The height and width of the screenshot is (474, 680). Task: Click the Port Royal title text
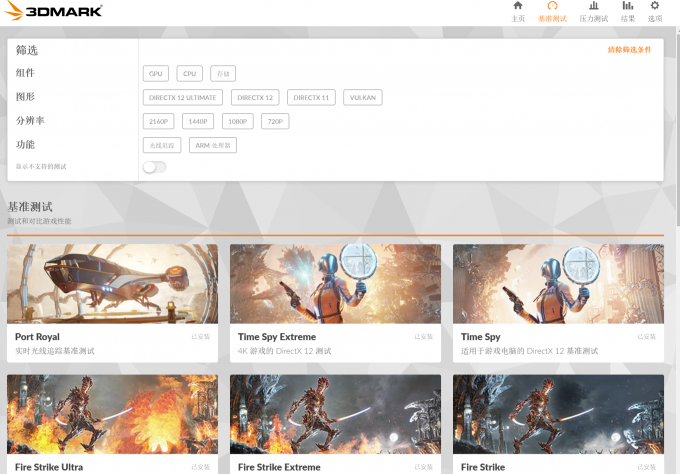click(x=37, y=337)
